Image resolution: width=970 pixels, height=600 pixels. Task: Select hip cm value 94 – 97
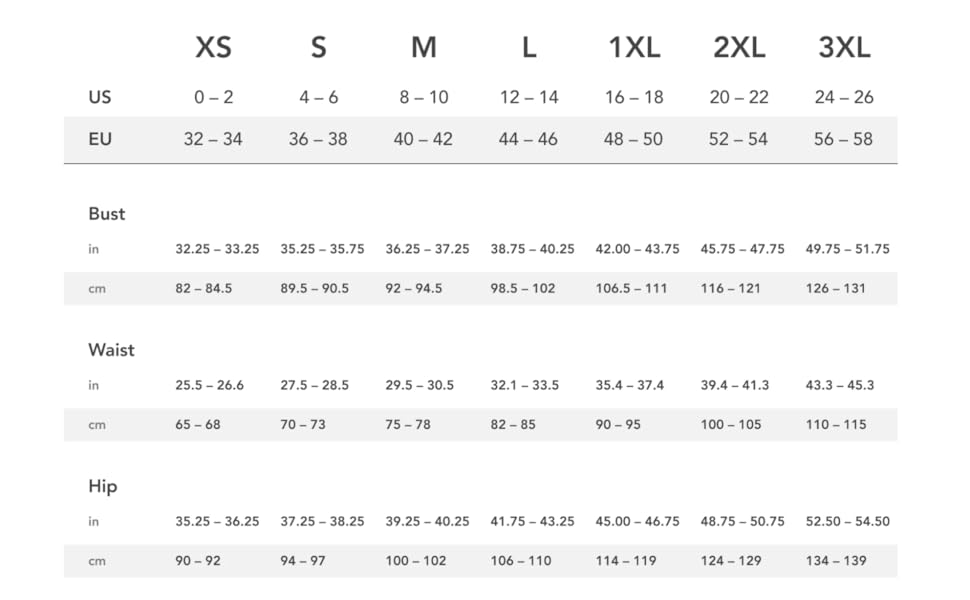tap(303, 561)
